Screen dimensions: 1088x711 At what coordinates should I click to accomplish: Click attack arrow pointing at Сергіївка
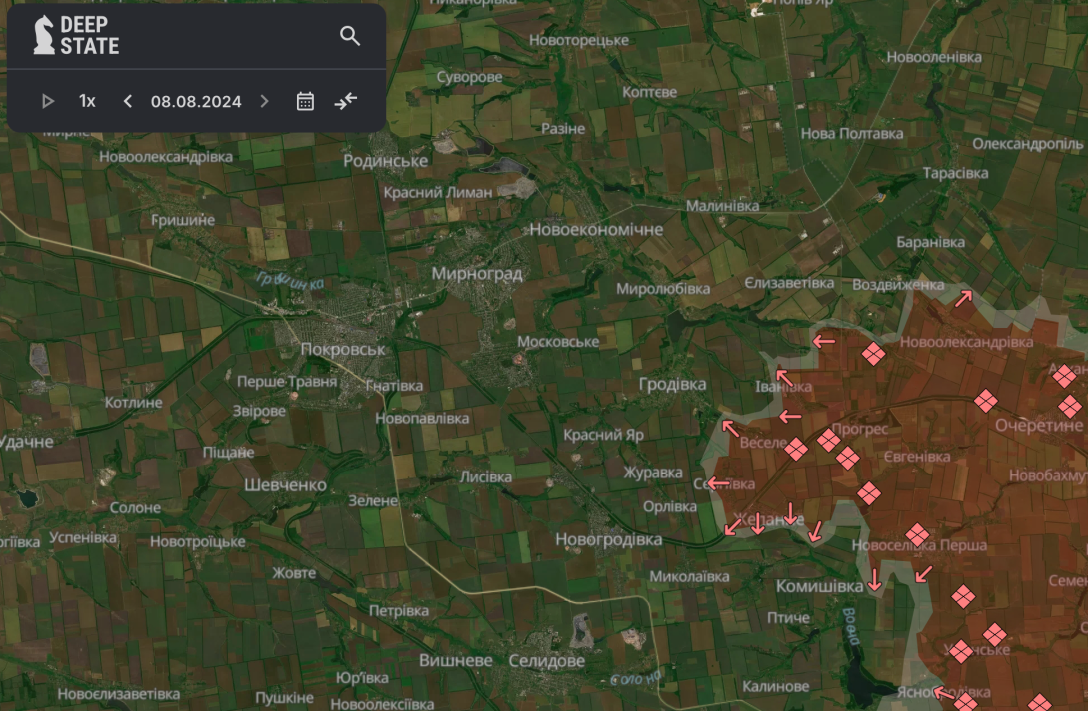[717, 484]
